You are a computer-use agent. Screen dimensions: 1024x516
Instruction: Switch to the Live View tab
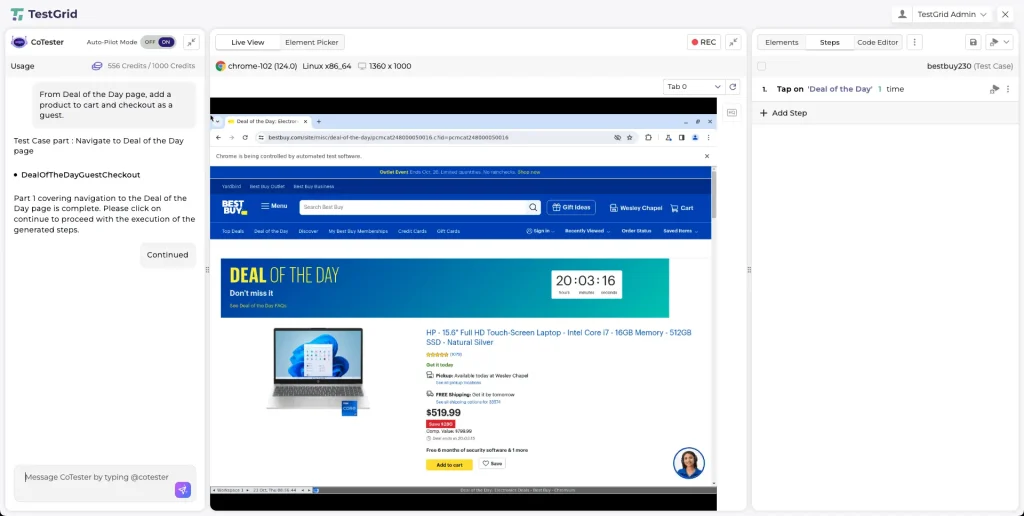248,42
